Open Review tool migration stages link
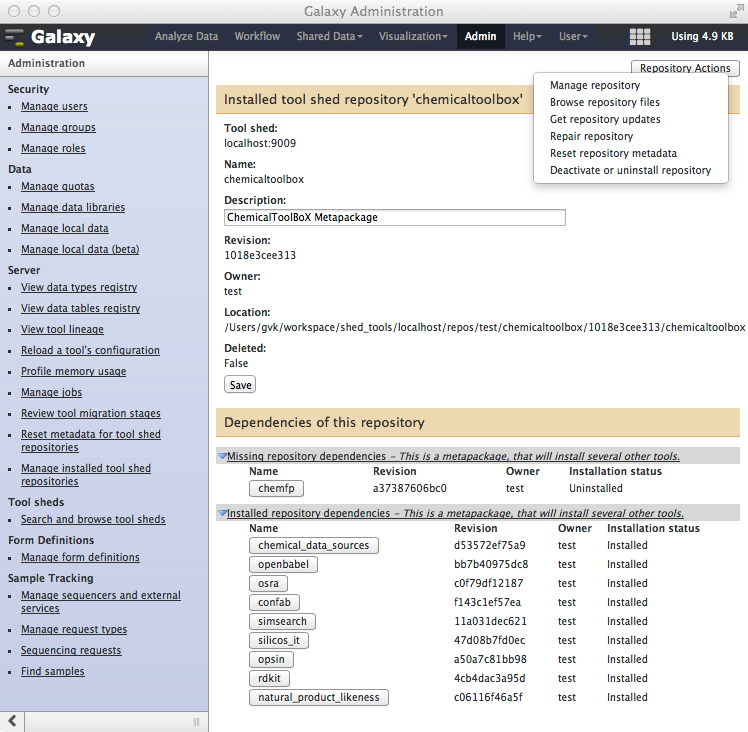Viewport: 748px width, 732px height. (91, 413)
